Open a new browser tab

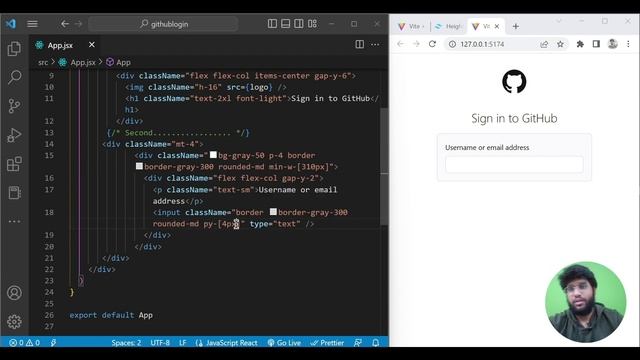click(x=516, y=27)
